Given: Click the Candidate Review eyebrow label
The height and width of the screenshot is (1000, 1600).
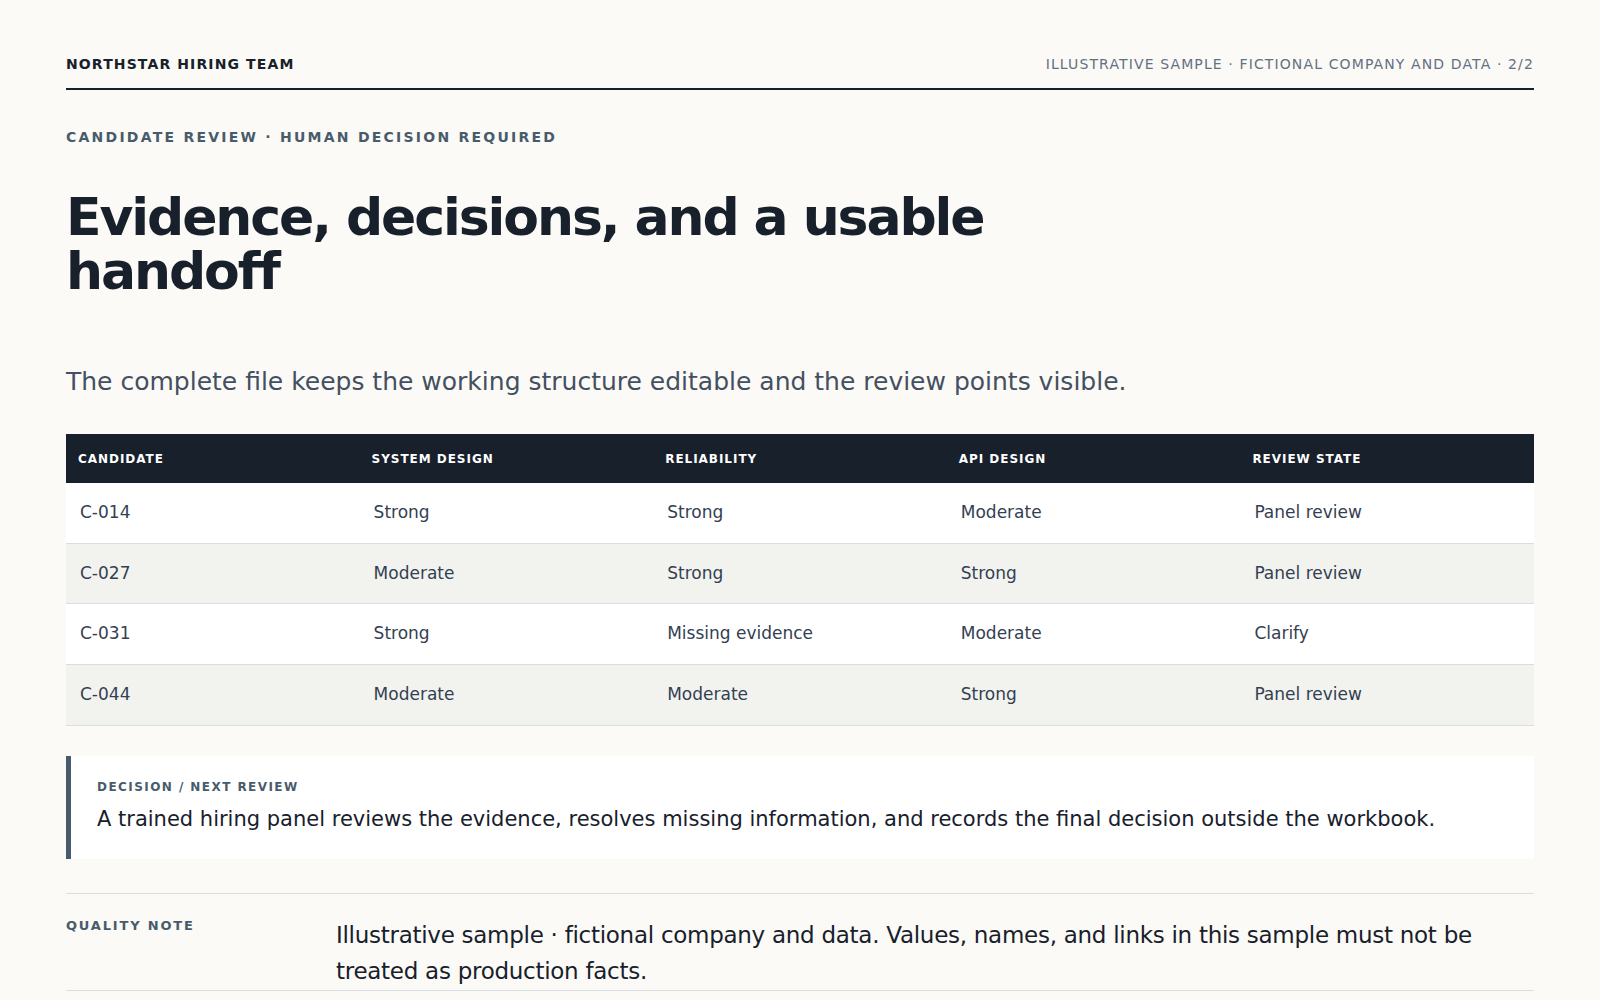Looking at the screenshot, I should pyautogui.click(x=311, y=137).
